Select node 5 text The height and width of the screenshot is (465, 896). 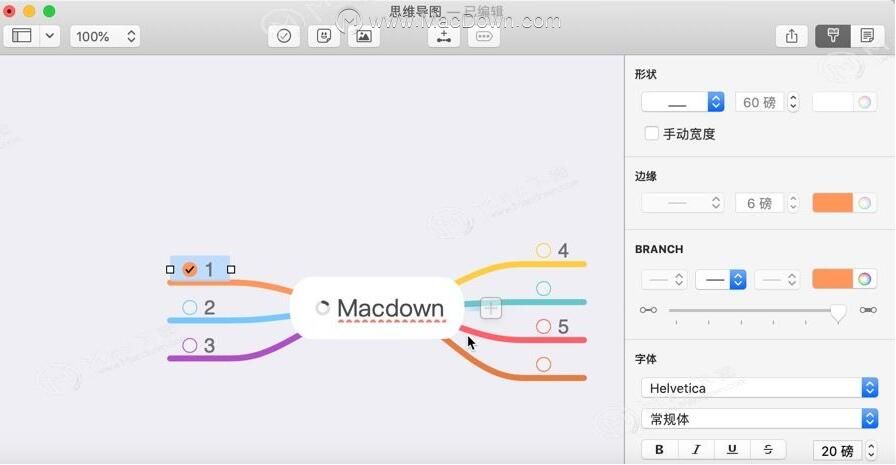click(563, 326)
